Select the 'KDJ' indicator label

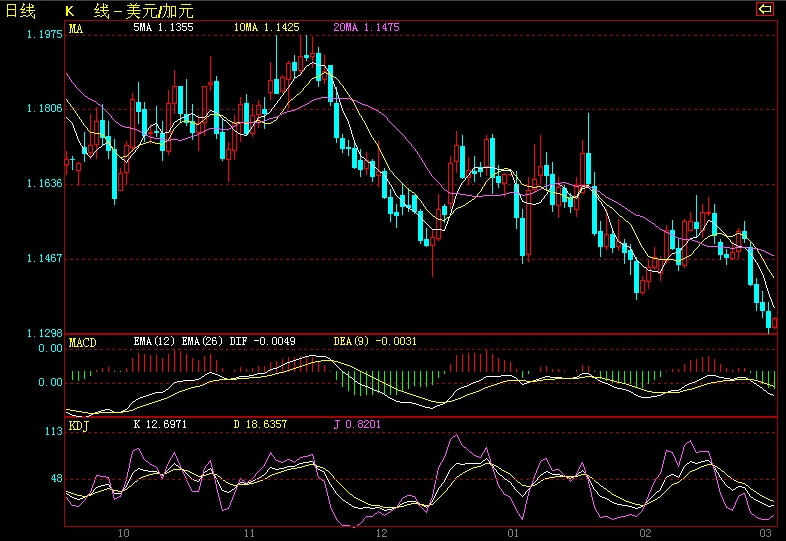79,426
